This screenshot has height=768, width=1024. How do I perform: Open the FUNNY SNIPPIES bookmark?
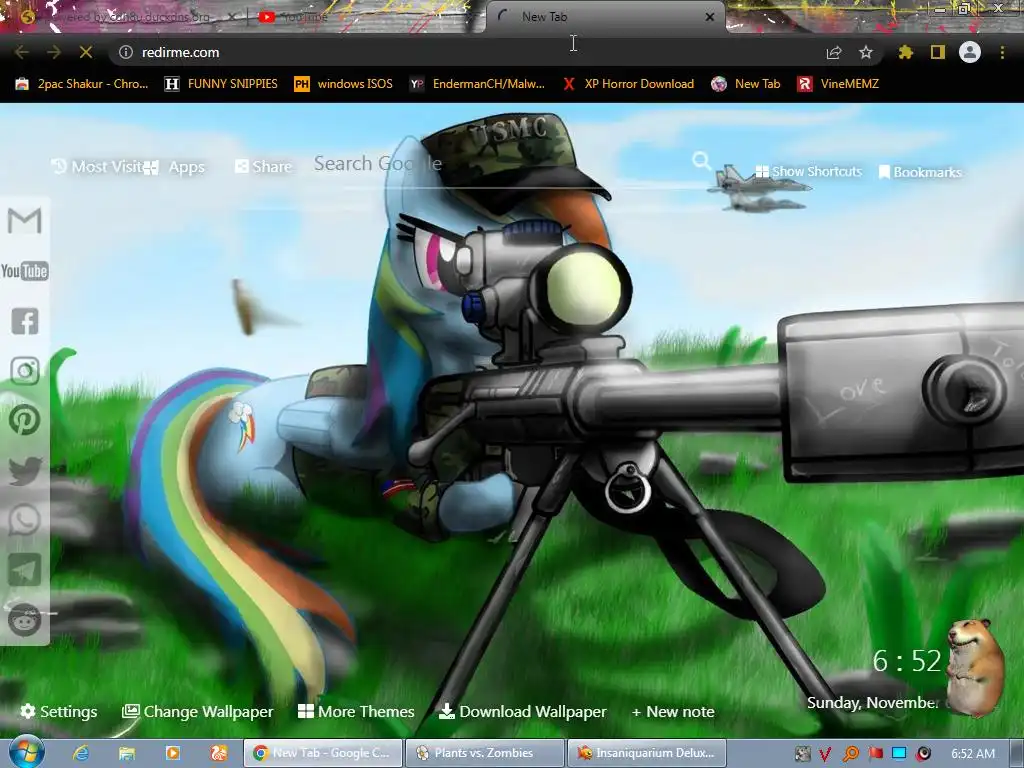(x=221, y=84)
